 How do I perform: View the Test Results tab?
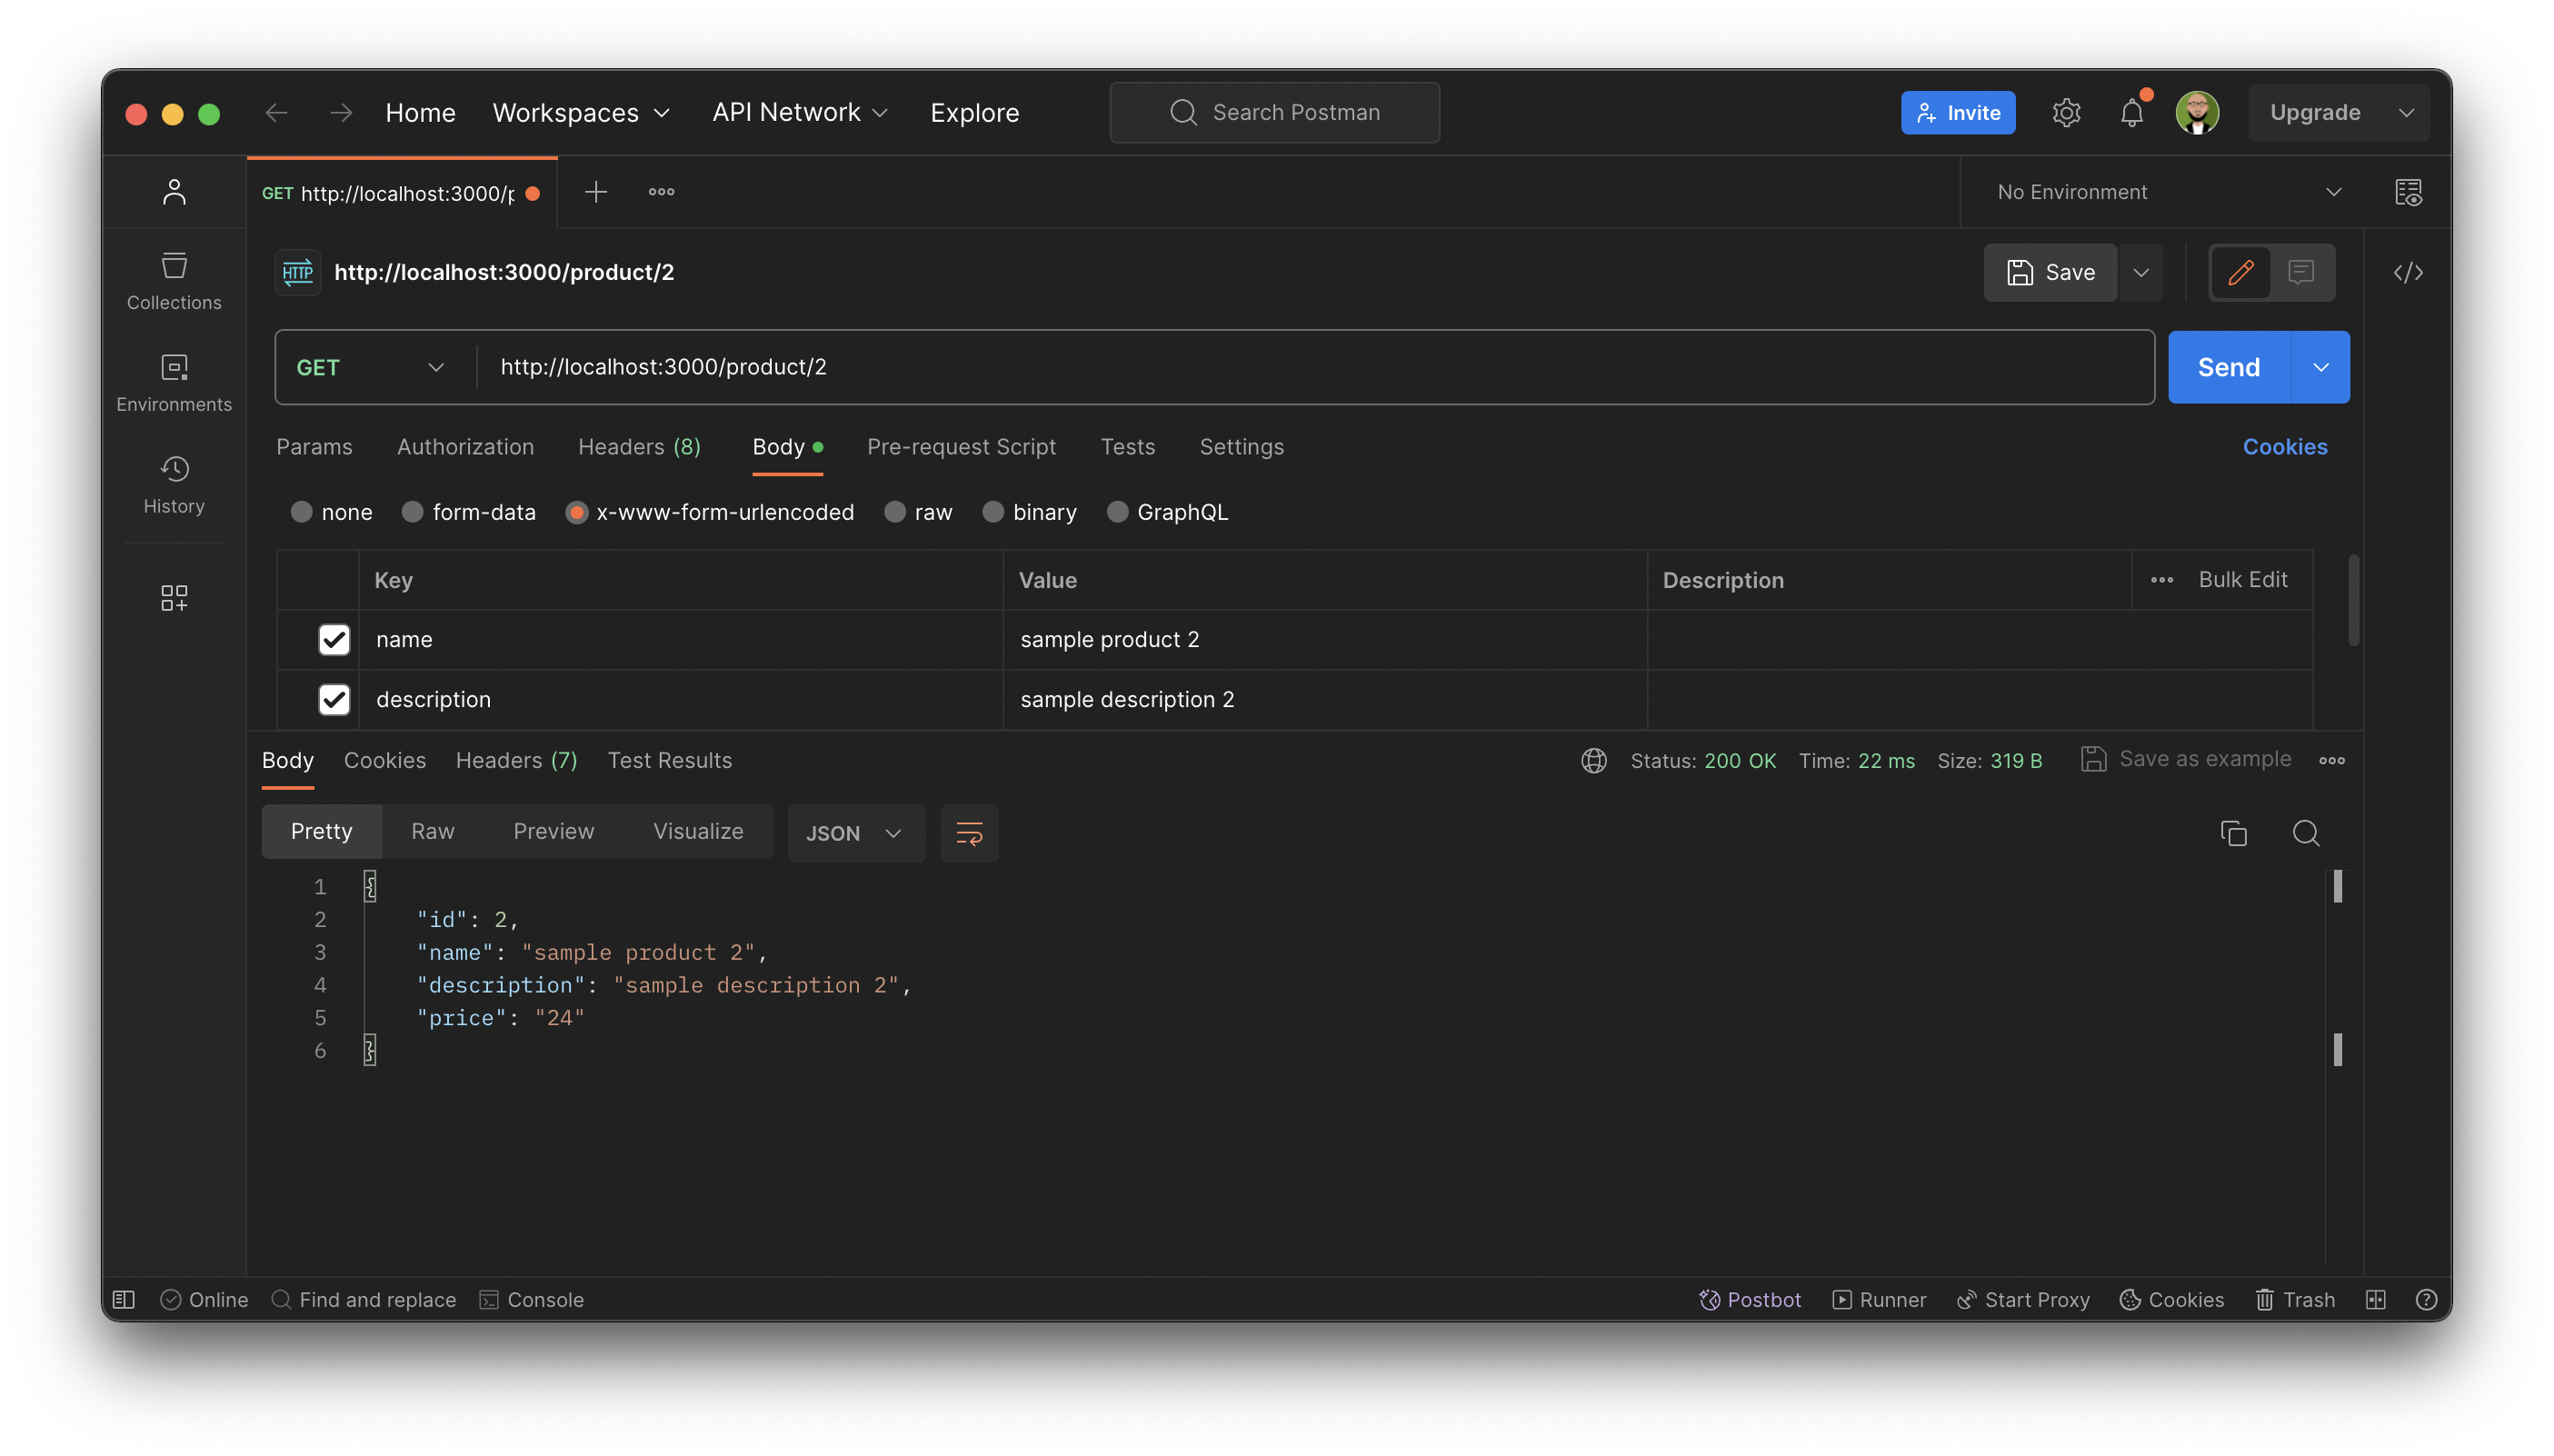(x=669, y=760)
